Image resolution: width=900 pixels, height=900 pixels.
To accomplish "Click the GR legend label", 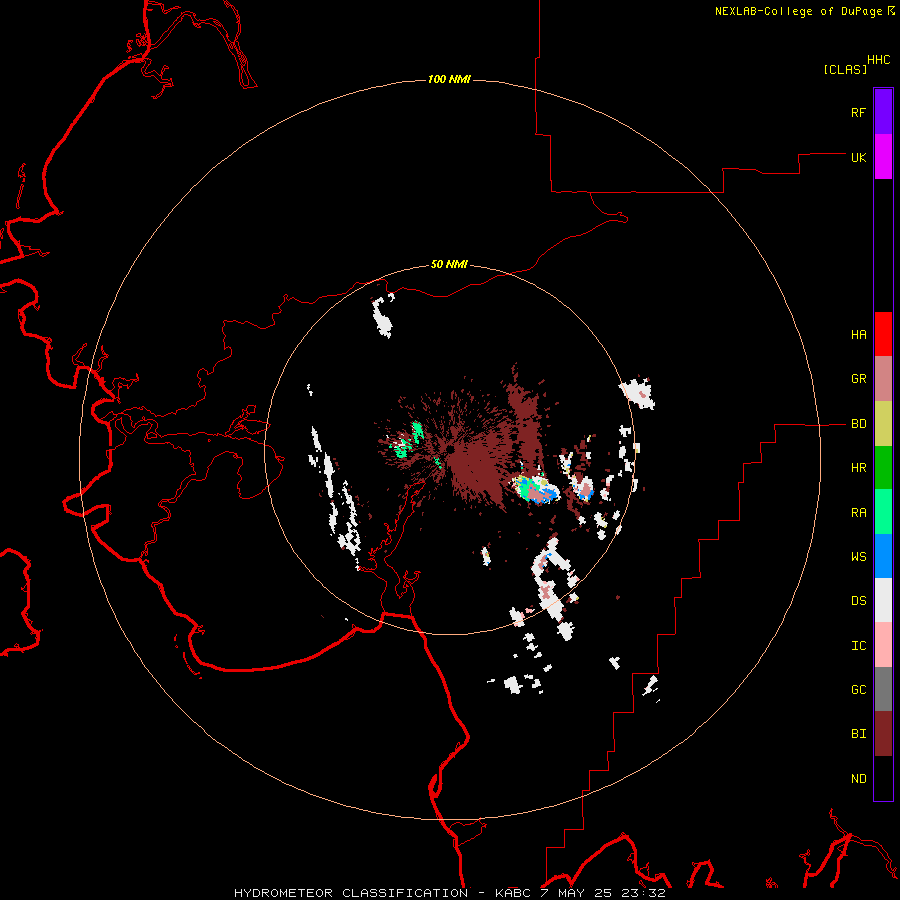I will coord(858,379).
